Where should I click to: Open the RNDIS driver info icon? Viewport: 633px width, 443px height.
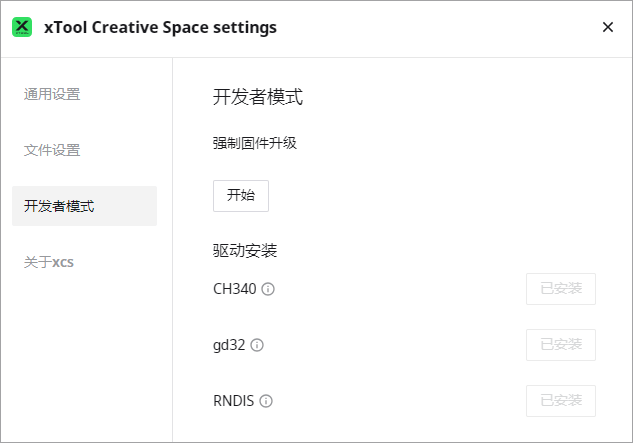click(266, 401)
